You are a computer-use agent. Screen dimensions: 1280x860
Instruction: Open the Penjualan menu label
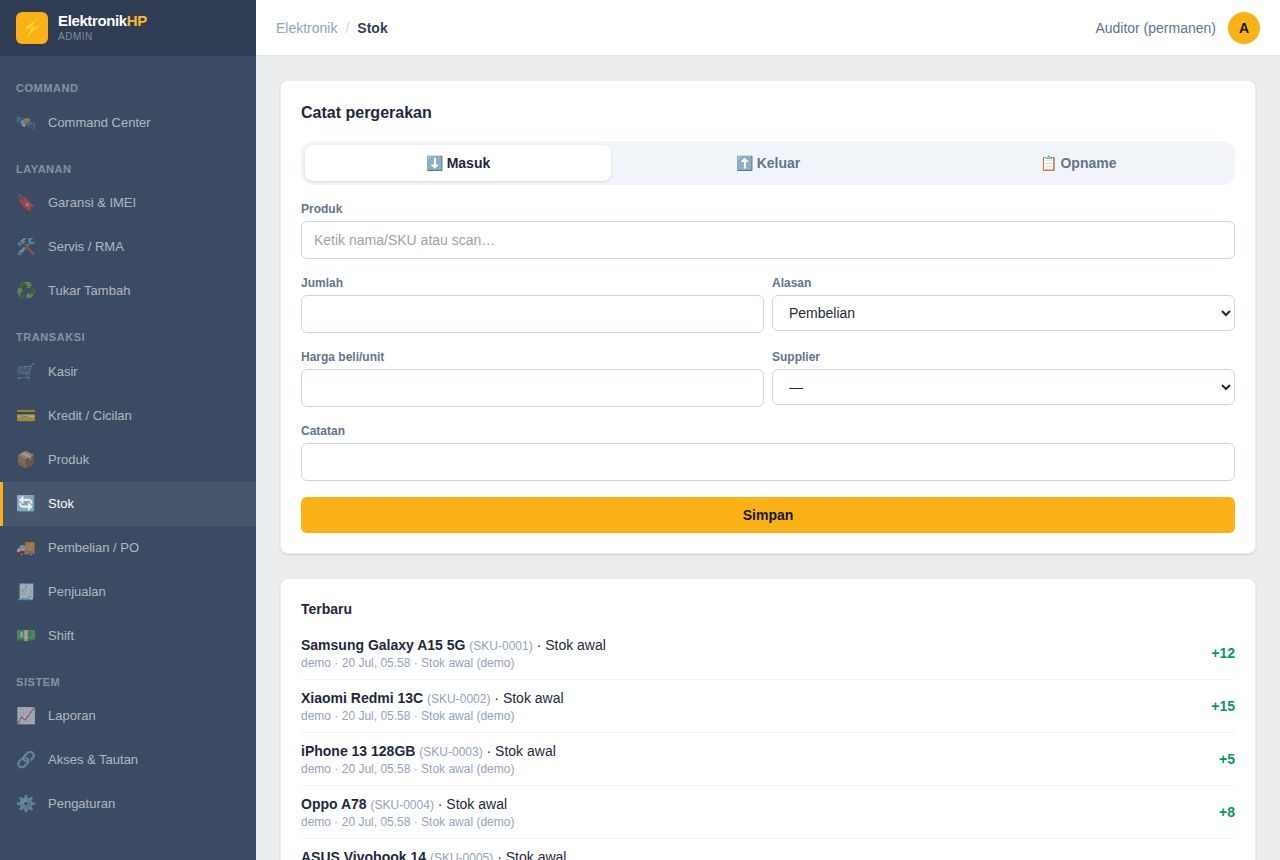point(77,592)
